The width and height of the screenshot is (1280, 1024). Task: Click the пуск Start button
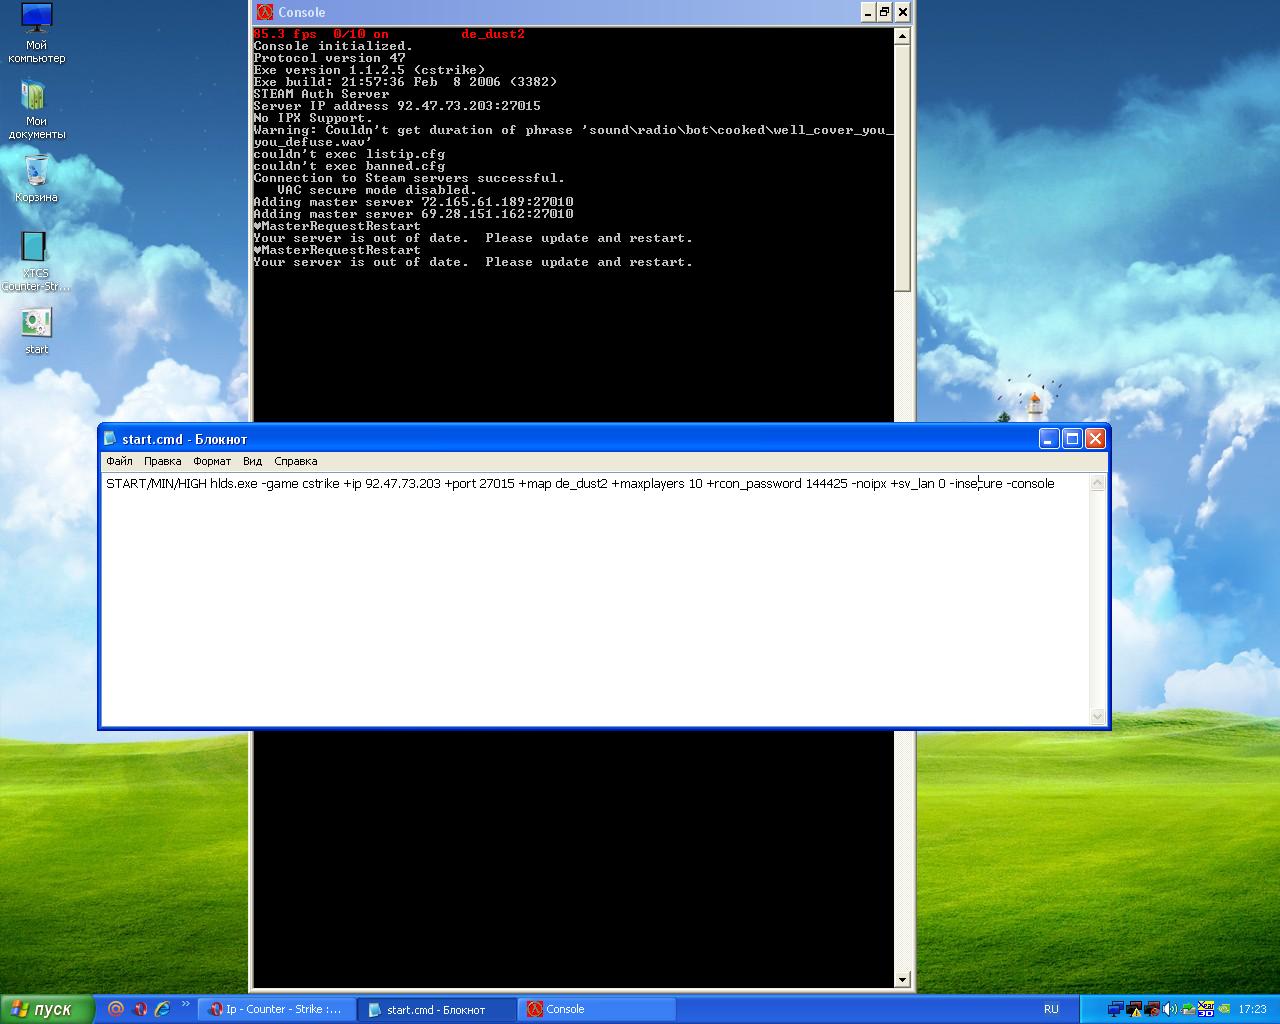47,1009
